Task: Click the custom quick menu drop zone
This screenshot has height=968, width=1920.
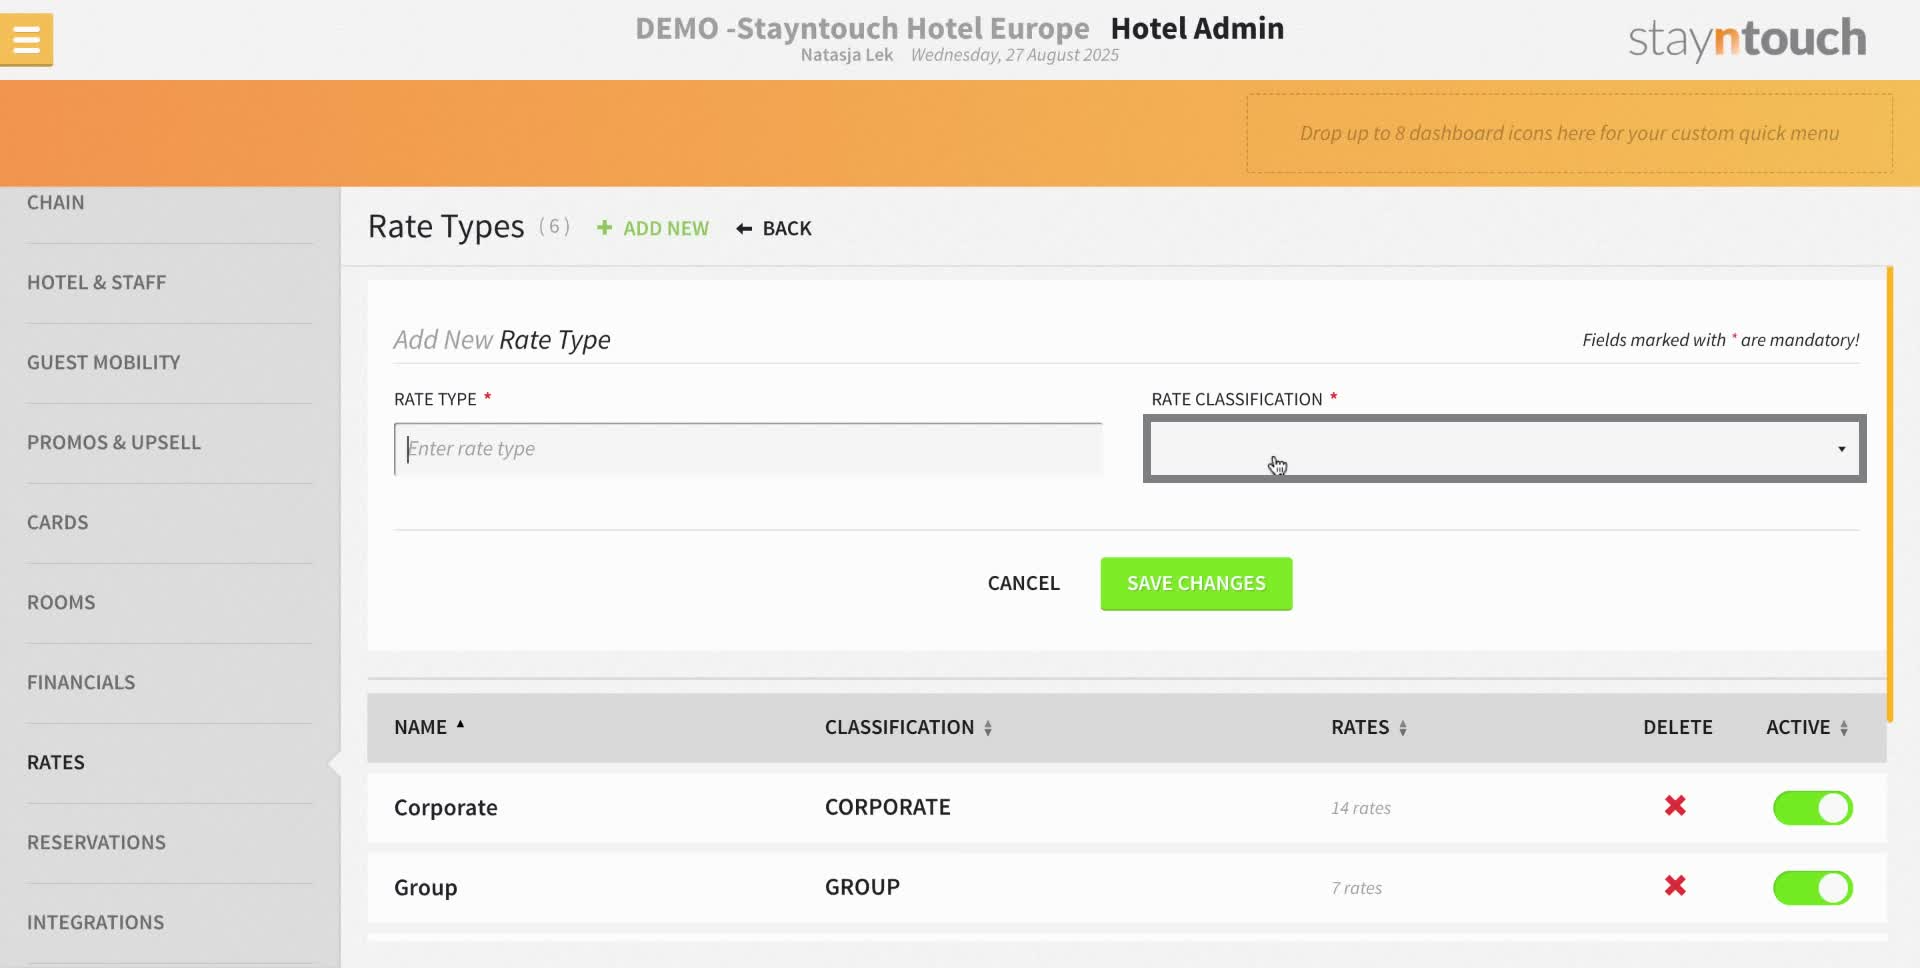Action: pyautogui.click(x=1569, y=133)
